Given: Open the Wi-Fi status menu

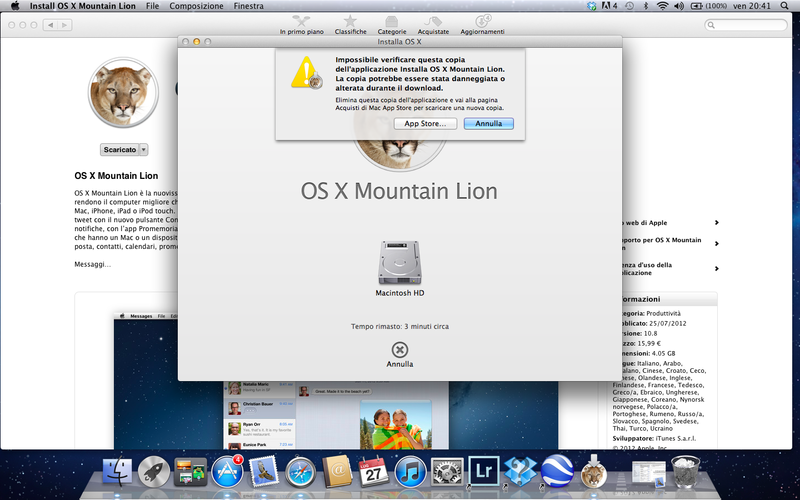Looking at the screenshot, I should (662, 6).
